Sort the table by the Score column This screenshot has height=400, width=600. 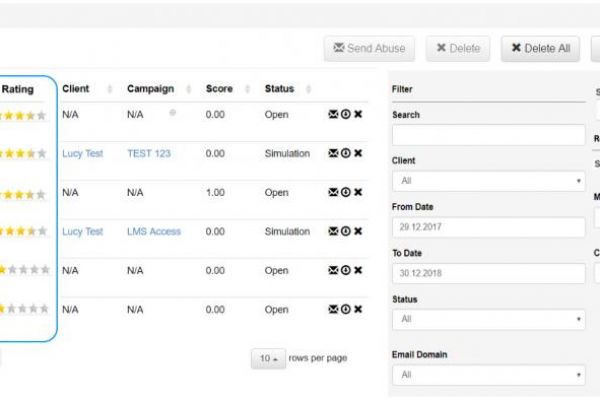point(219,89)
